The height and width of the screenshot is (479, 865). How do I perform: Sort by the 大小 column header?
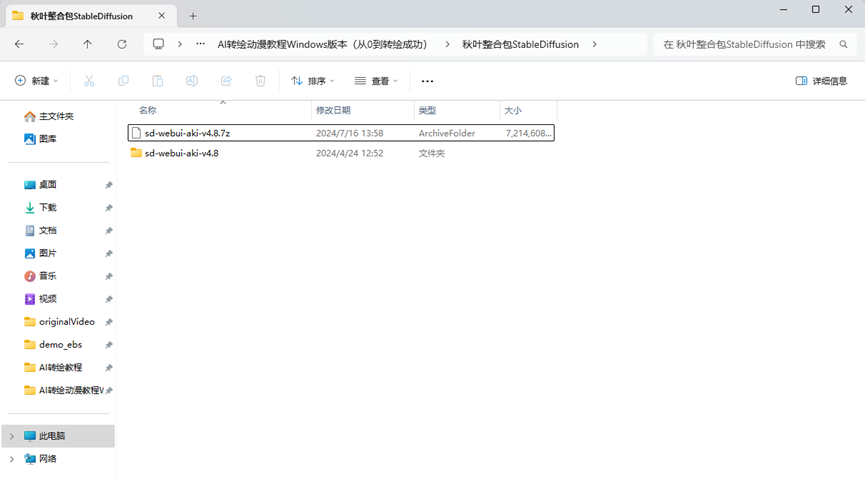(x=513, y=110)
